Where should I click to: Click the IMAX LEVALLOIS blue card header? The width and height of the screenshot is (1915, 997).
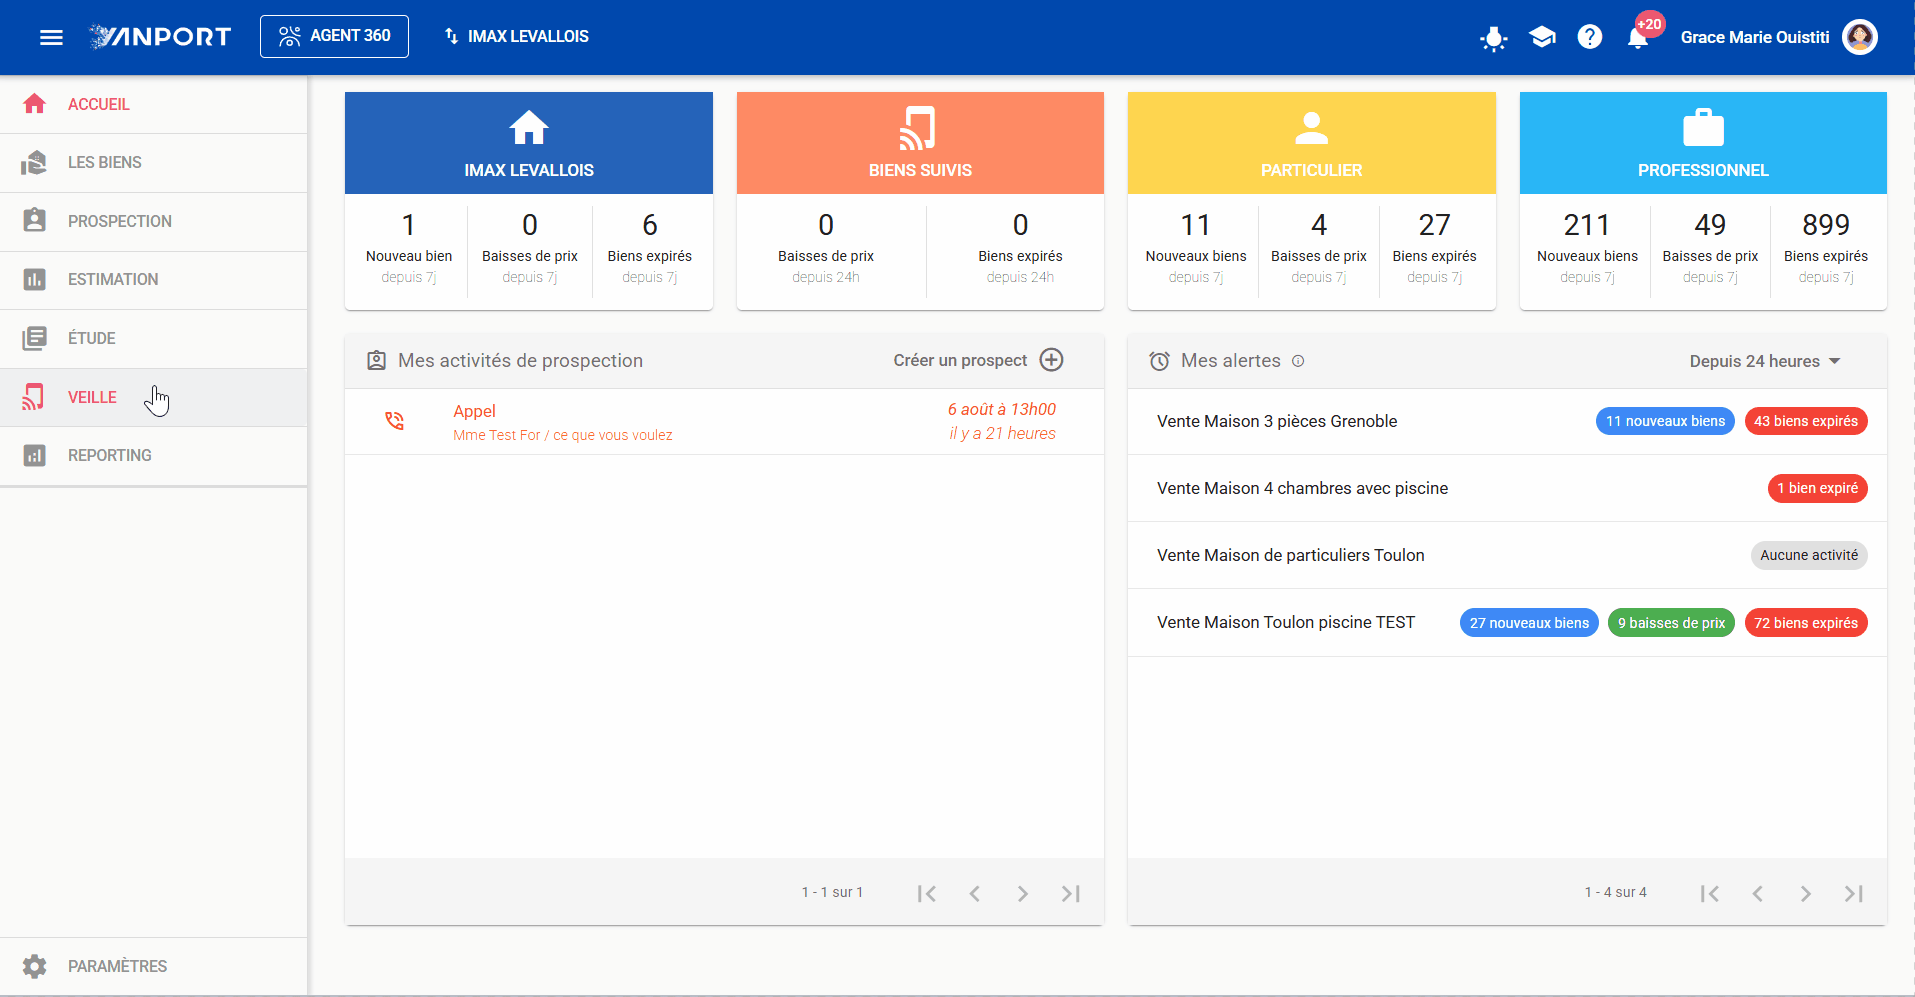point(529,143)
